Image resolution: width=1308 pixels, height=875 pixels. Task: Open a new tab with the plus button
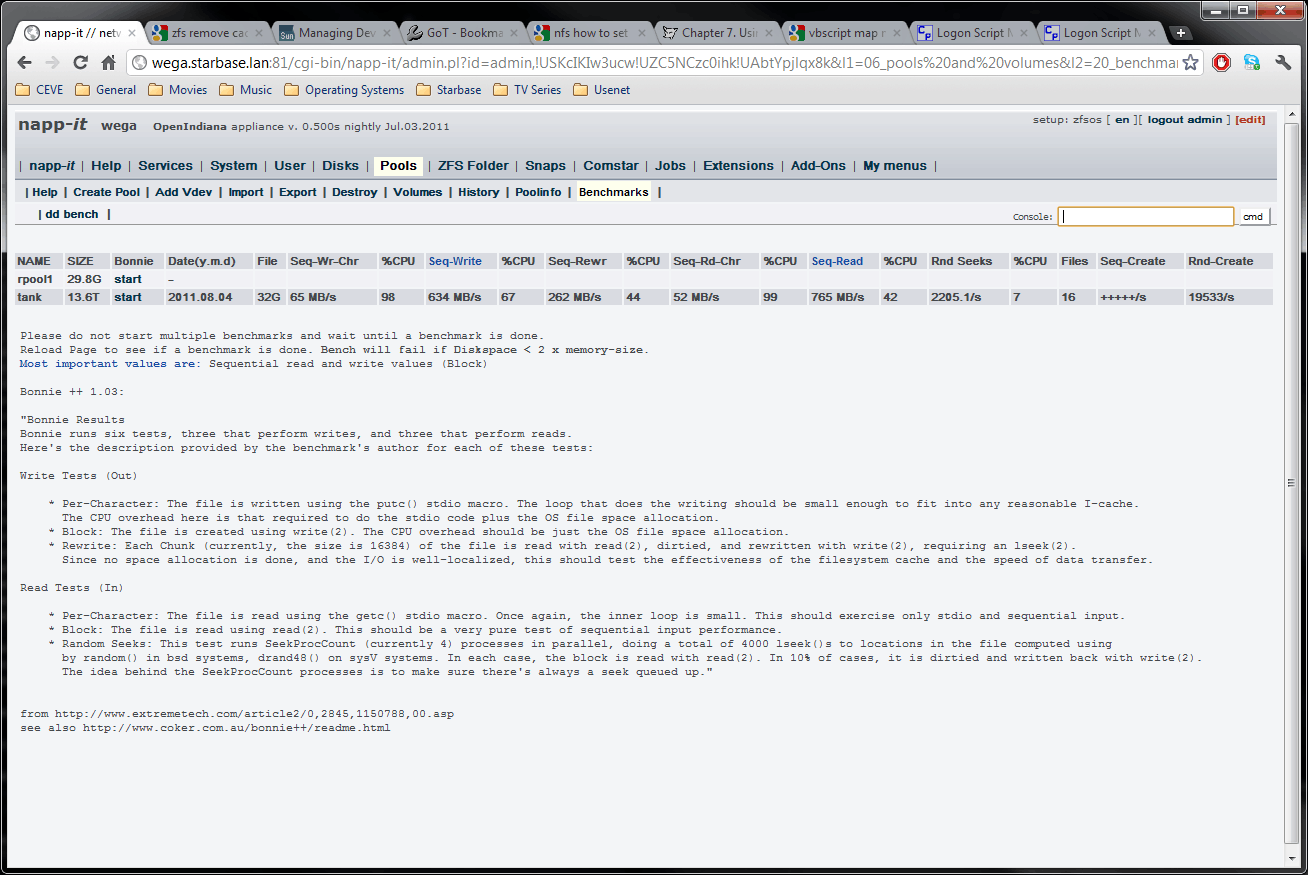point(1181,33)
